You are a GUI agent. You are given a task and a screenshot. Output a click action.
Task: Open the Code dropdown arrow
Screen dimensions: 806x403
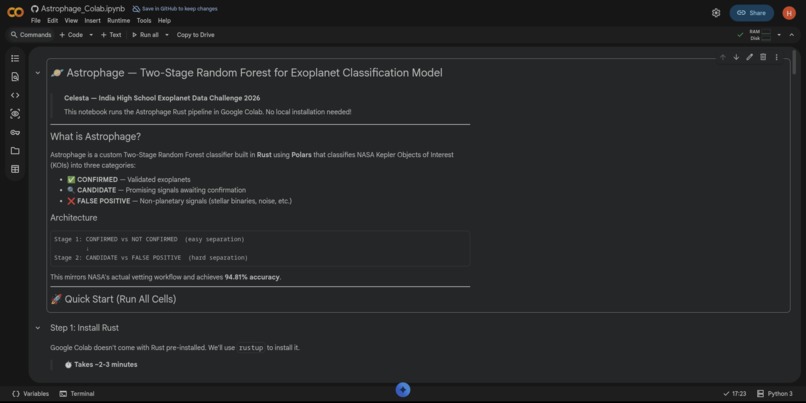(x=91, y=35)
